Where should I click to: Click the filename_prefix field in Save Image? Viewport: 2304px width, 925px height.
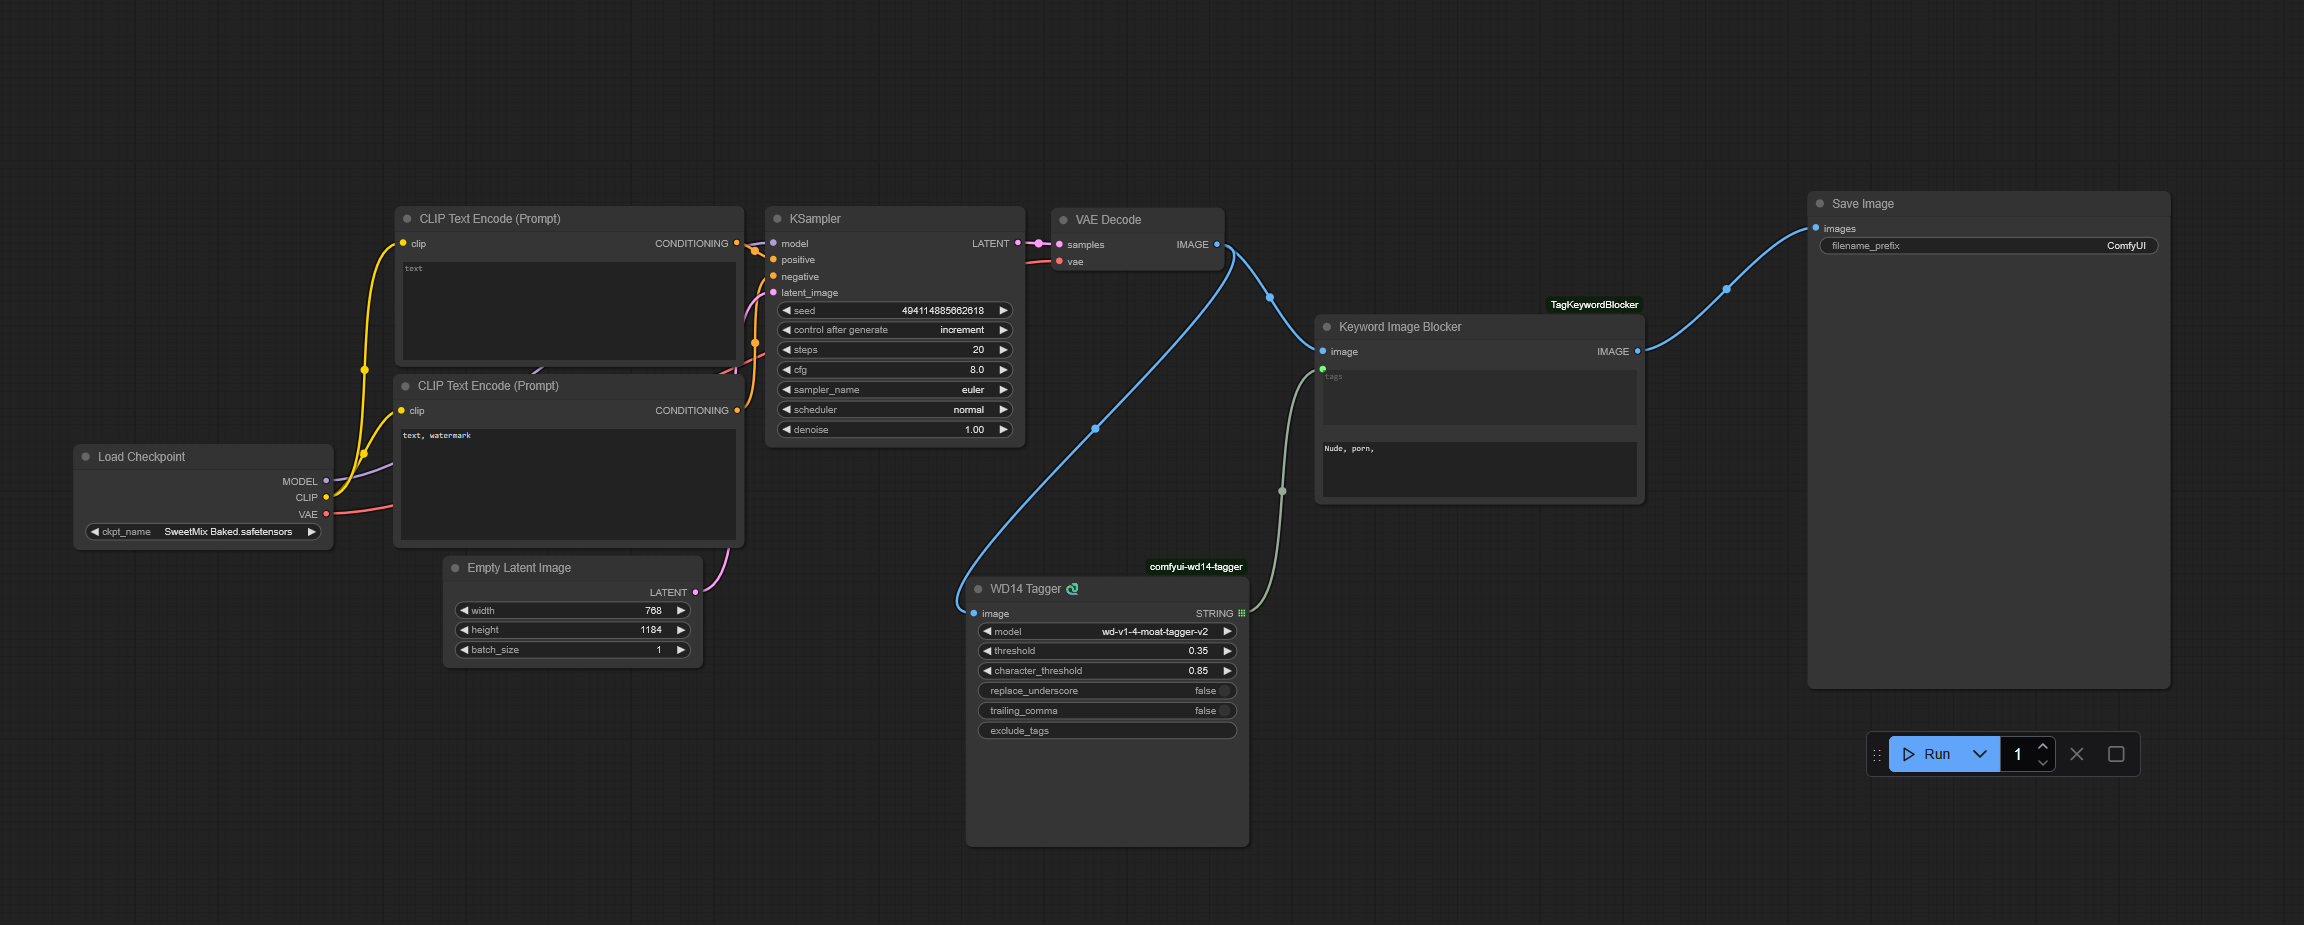point(1988,246)
